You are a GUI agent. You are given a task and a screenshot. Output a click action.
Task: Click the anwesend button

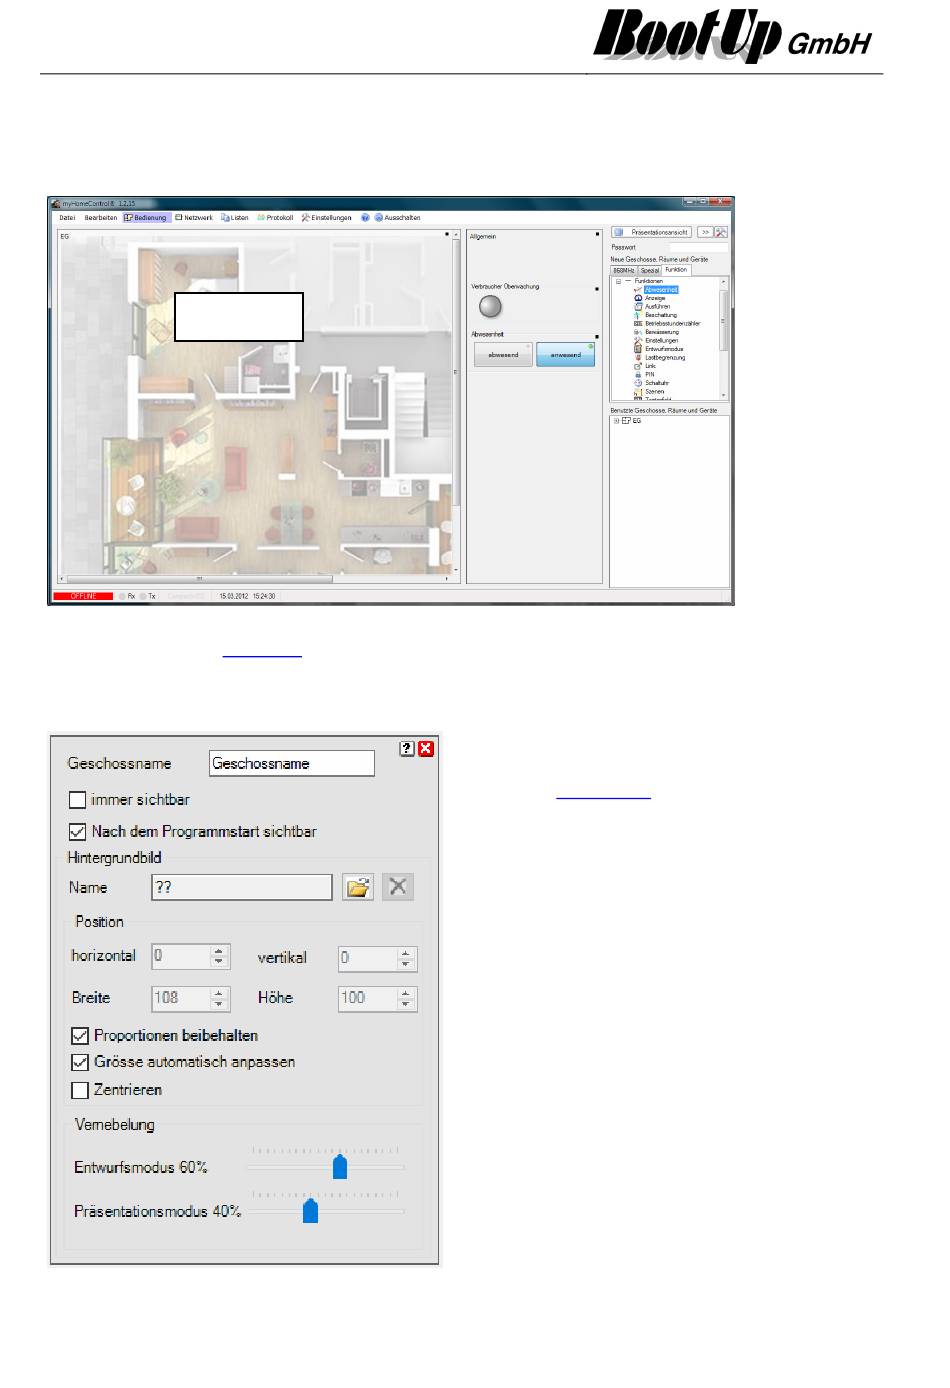pos(565,355)
